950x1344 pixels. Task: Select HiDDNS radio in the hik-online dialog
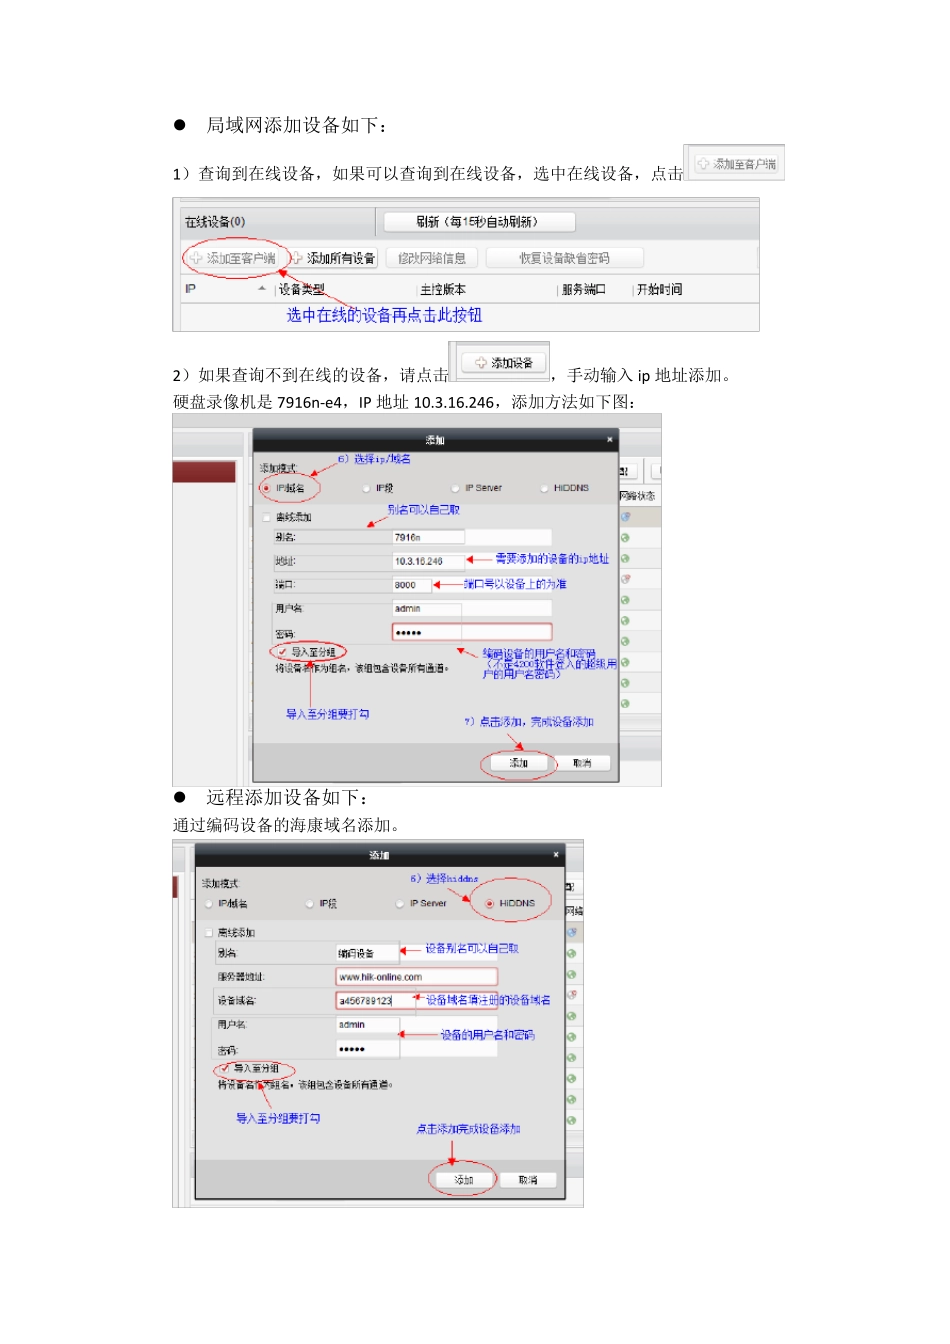click(x=489, y=903)
